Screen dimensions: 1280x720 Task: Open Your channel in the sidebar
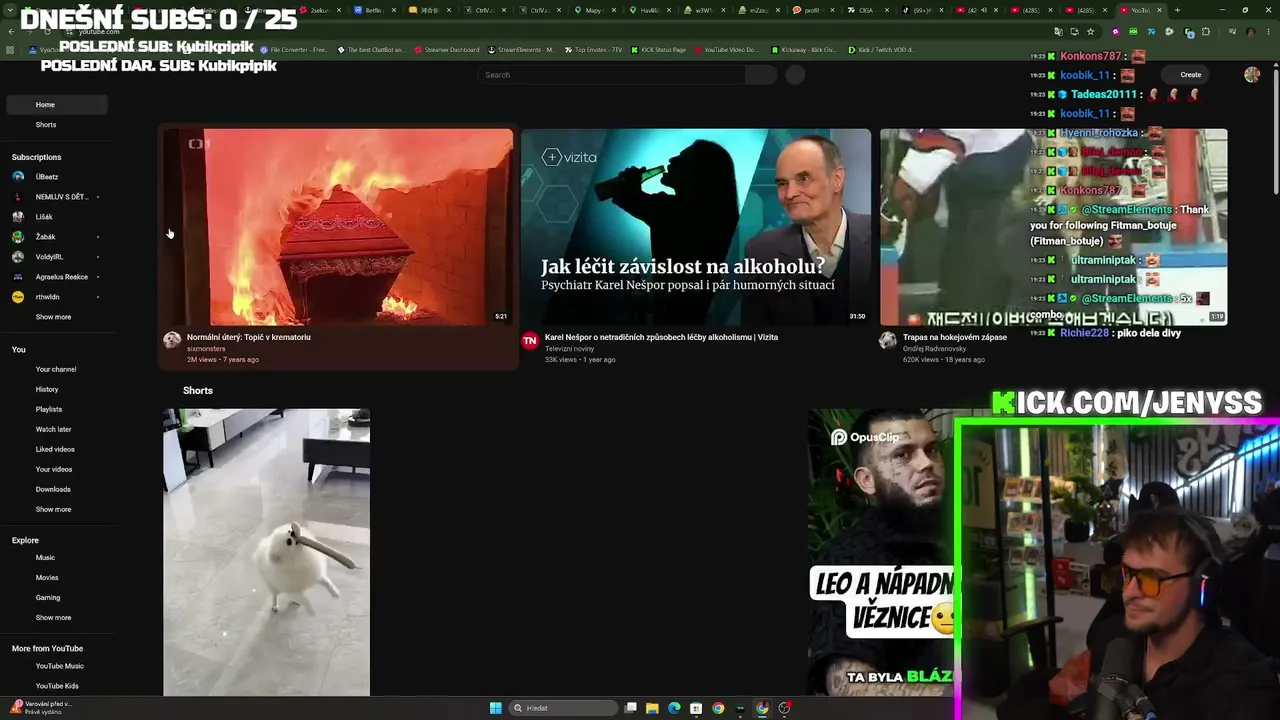56,370
